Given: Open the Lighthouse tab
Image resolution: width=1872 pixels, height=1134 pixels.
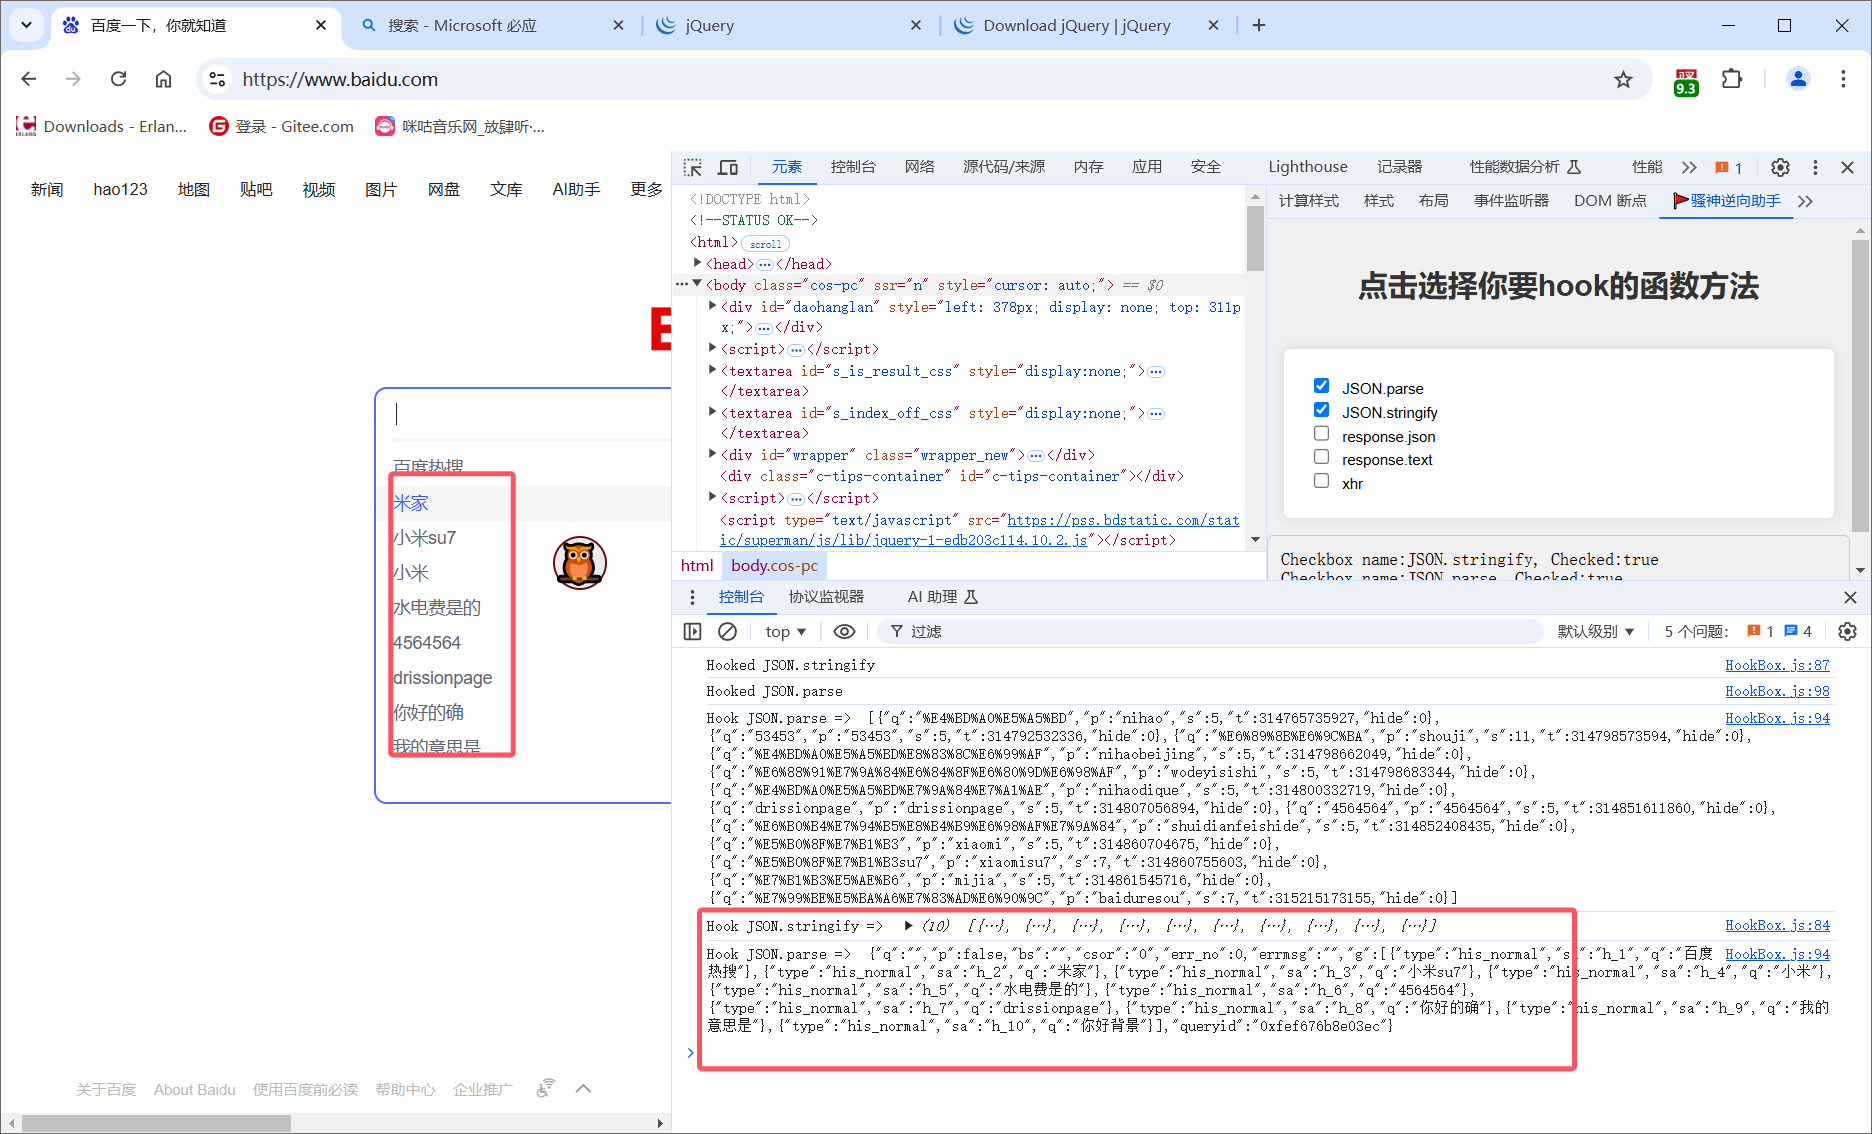Looking at the screenshot, I should pos(1308,167).
